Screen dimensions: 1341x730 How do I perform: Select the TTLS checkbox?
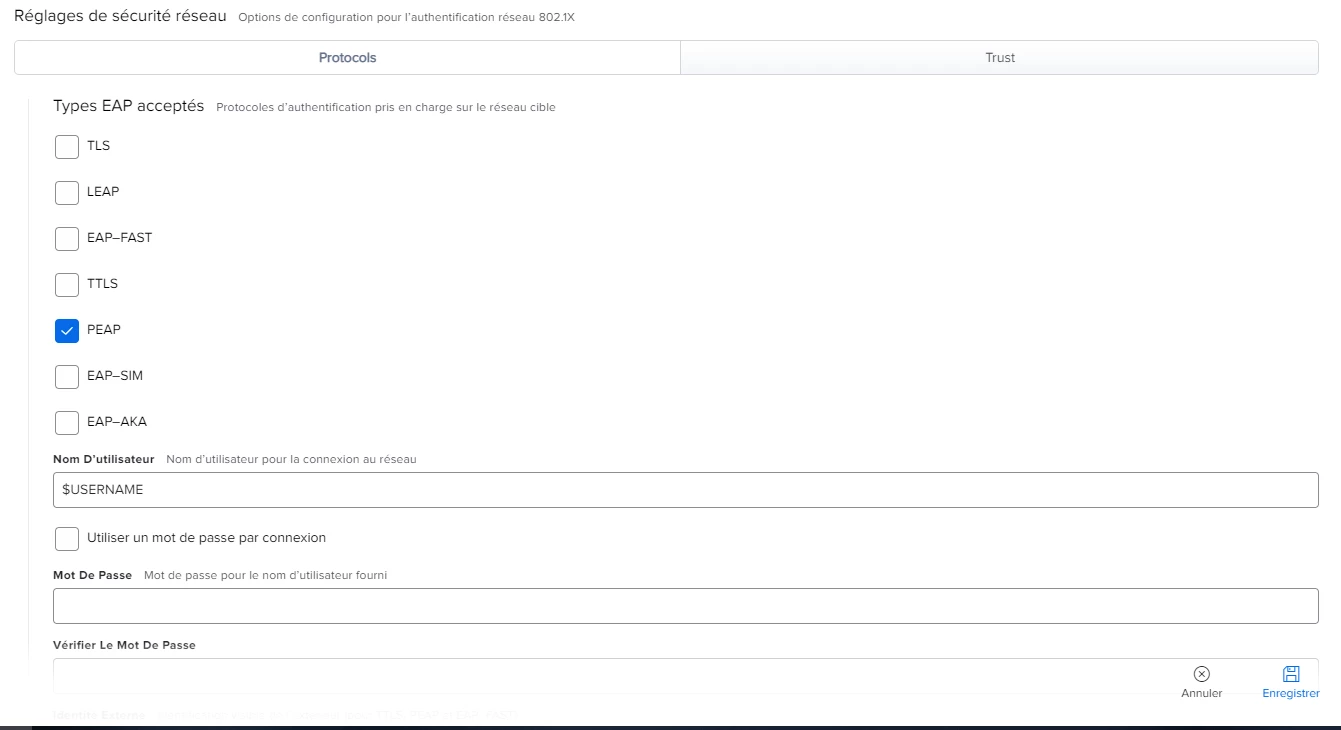67,285
